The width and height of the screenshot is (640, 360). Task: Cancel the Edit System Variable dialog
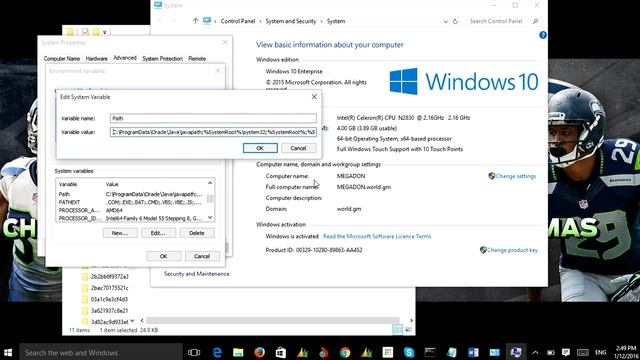298,148
